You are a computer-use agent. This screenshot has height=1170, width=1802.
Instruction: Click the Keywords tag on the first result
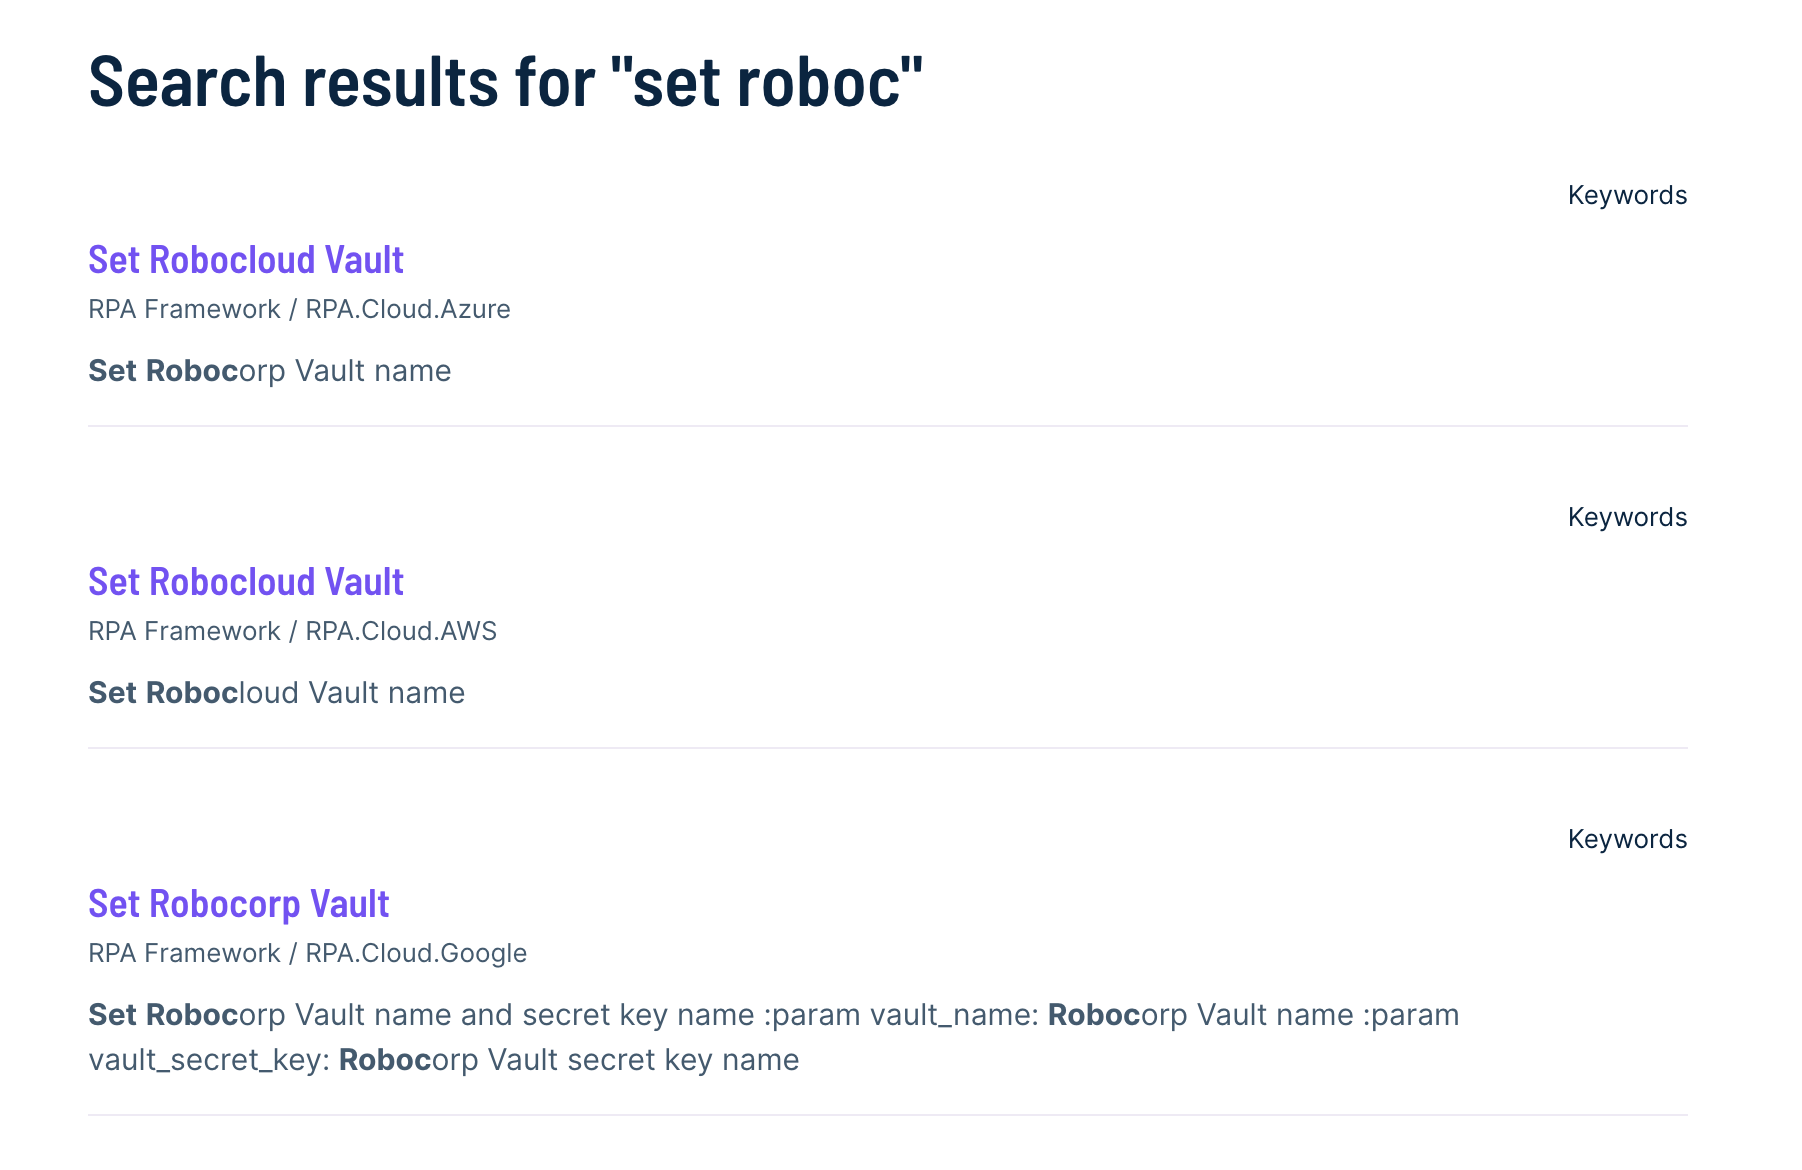point(1625,195)
